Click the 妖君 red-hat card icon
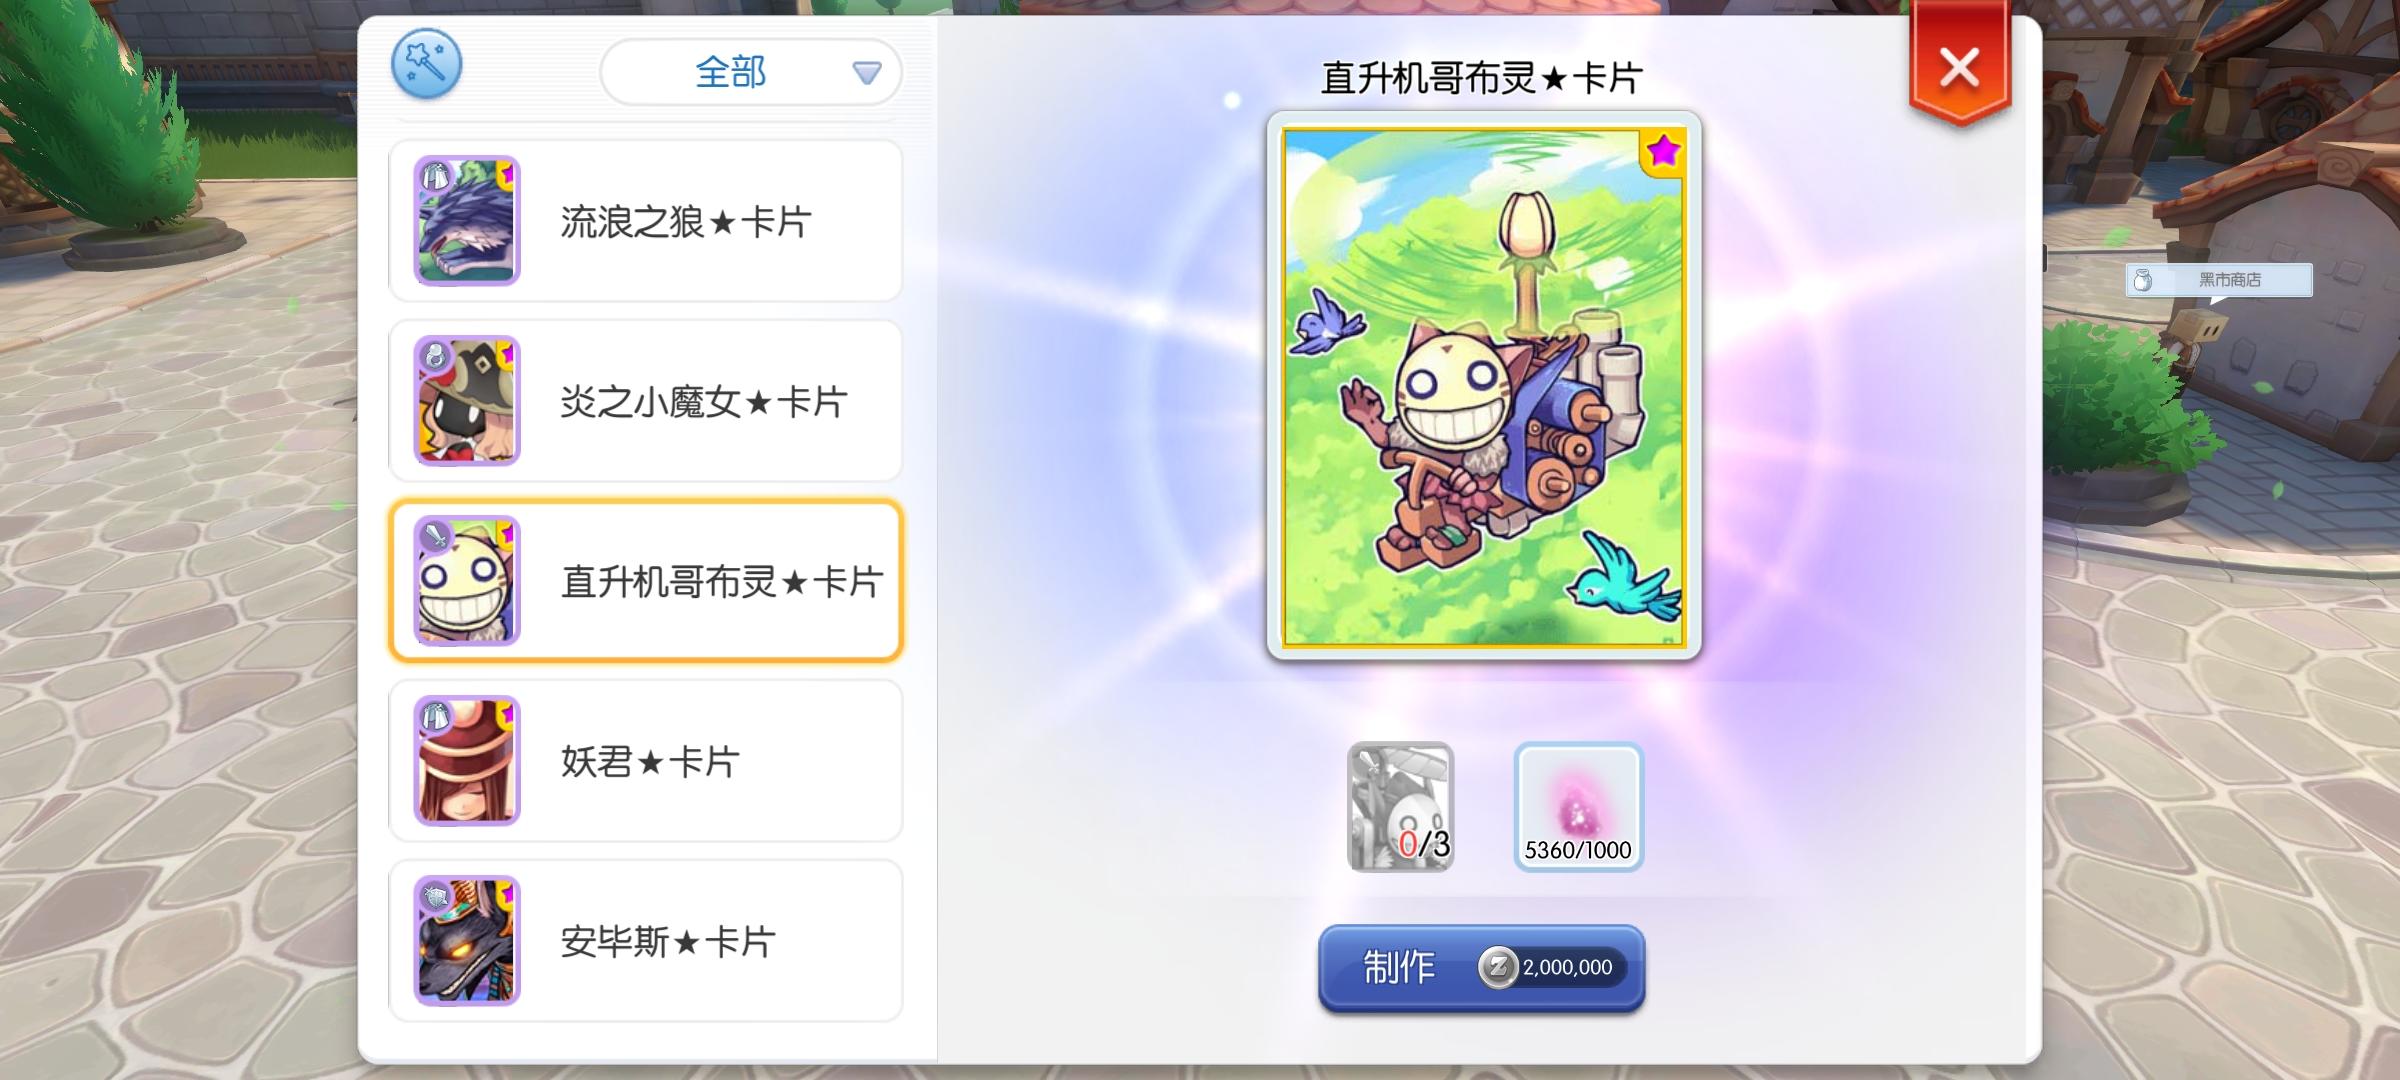 [x=467, y=761]
